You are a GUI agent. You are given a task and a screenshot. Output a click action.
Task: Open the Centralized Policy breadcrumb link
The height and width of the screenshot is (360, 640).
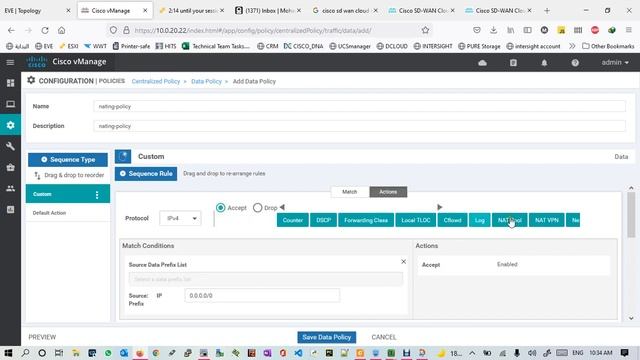(156, 81)
